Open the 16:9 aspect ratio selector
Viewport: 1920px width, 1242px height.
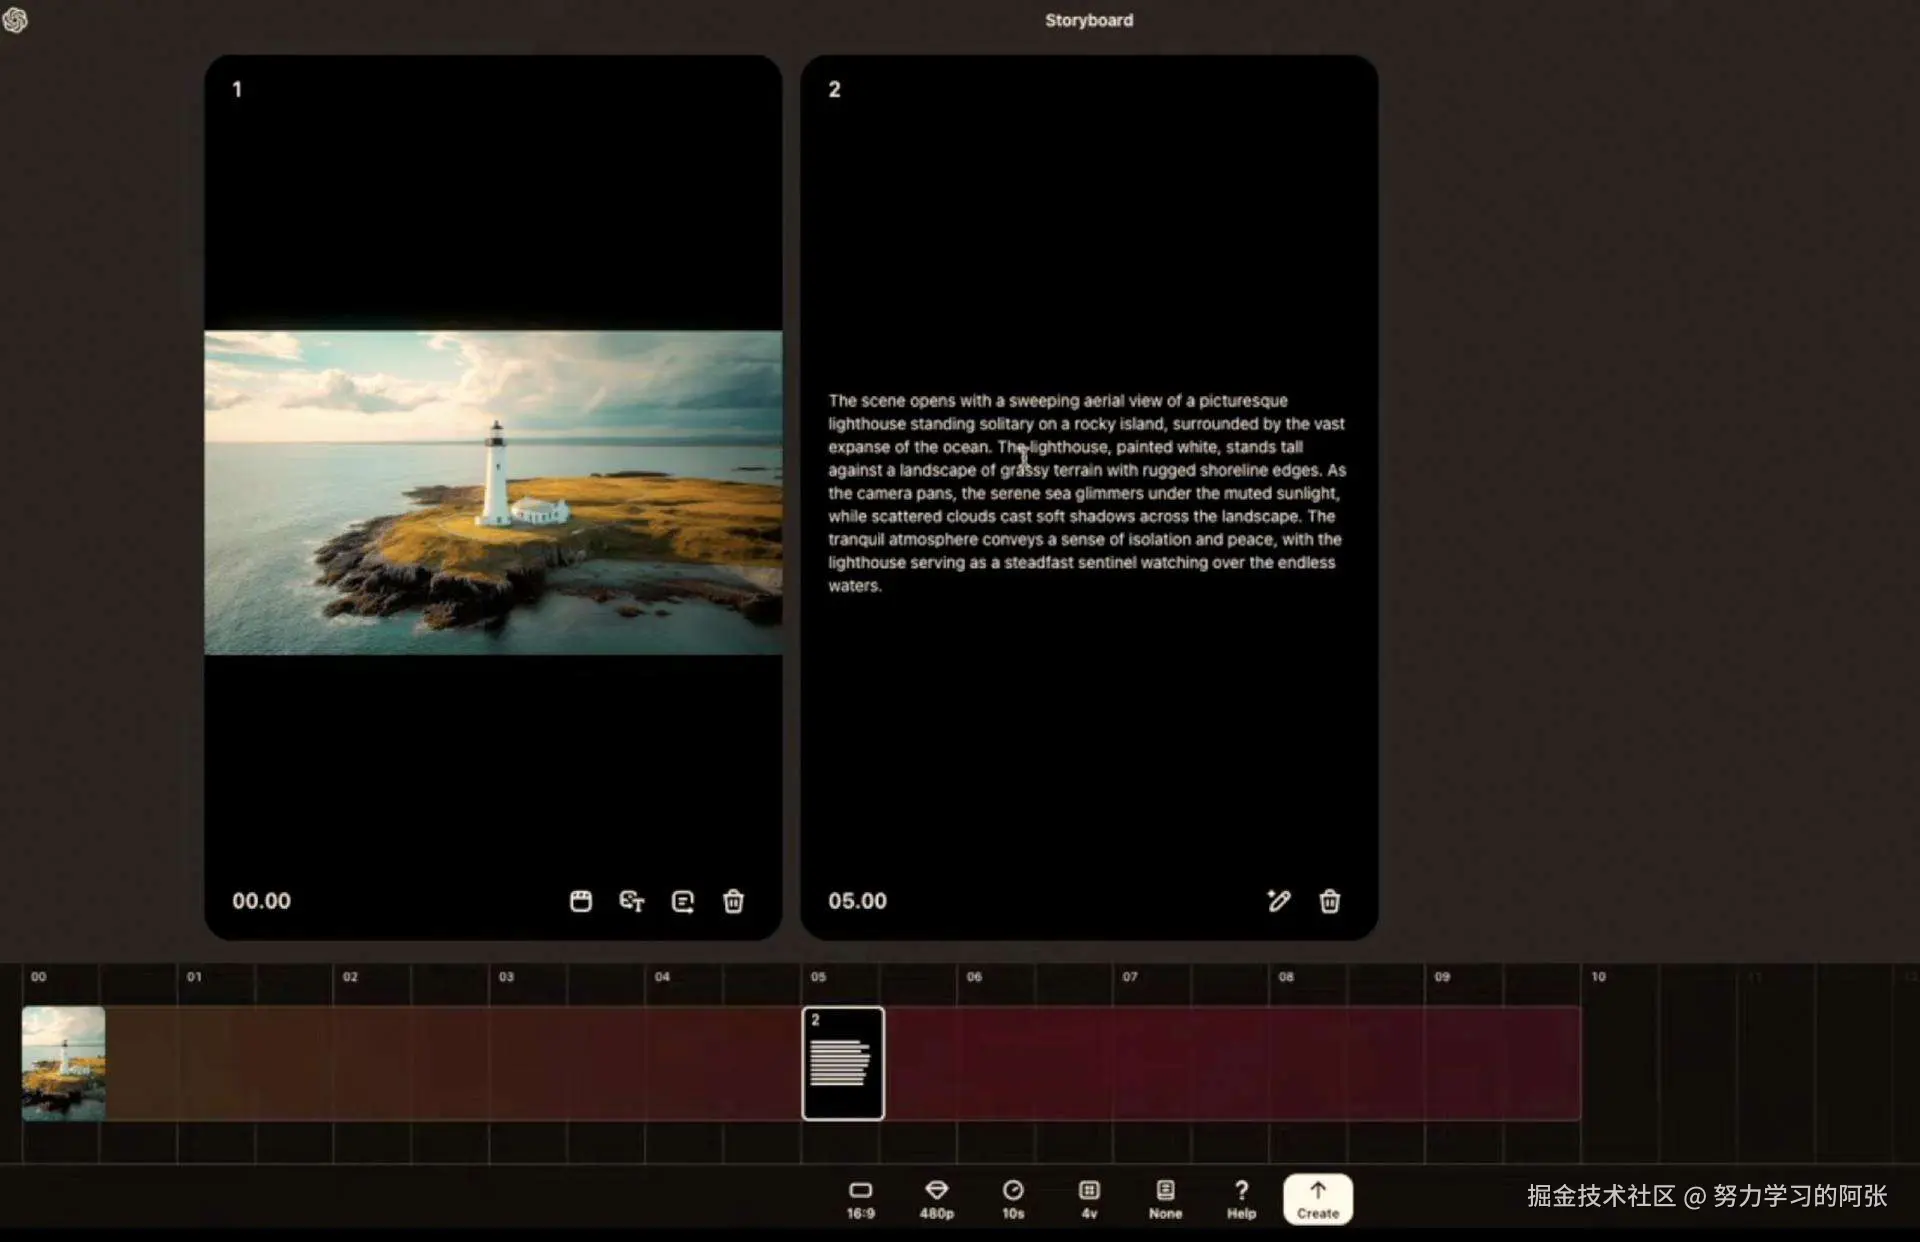pyautogui.click(x=860, y=1198)
